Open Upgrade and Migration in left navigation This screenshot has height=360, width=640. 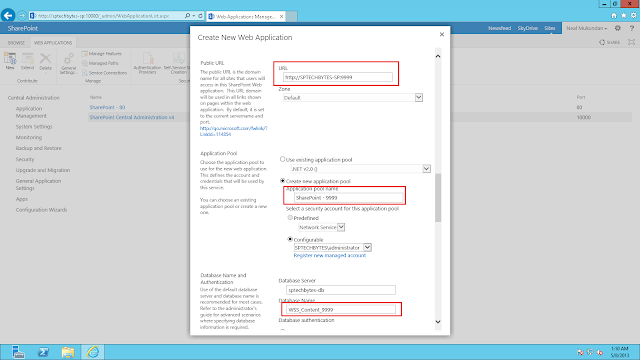[43, 170]
